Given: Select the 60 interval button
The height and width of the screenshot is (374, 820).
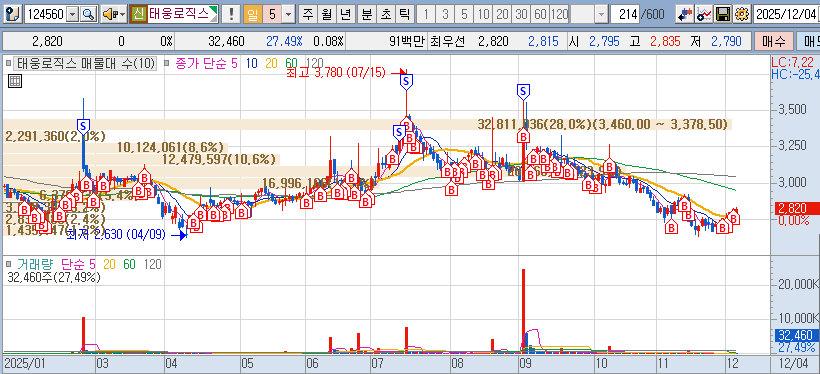Looking at the screenshot, I should (x=540, y=14).
